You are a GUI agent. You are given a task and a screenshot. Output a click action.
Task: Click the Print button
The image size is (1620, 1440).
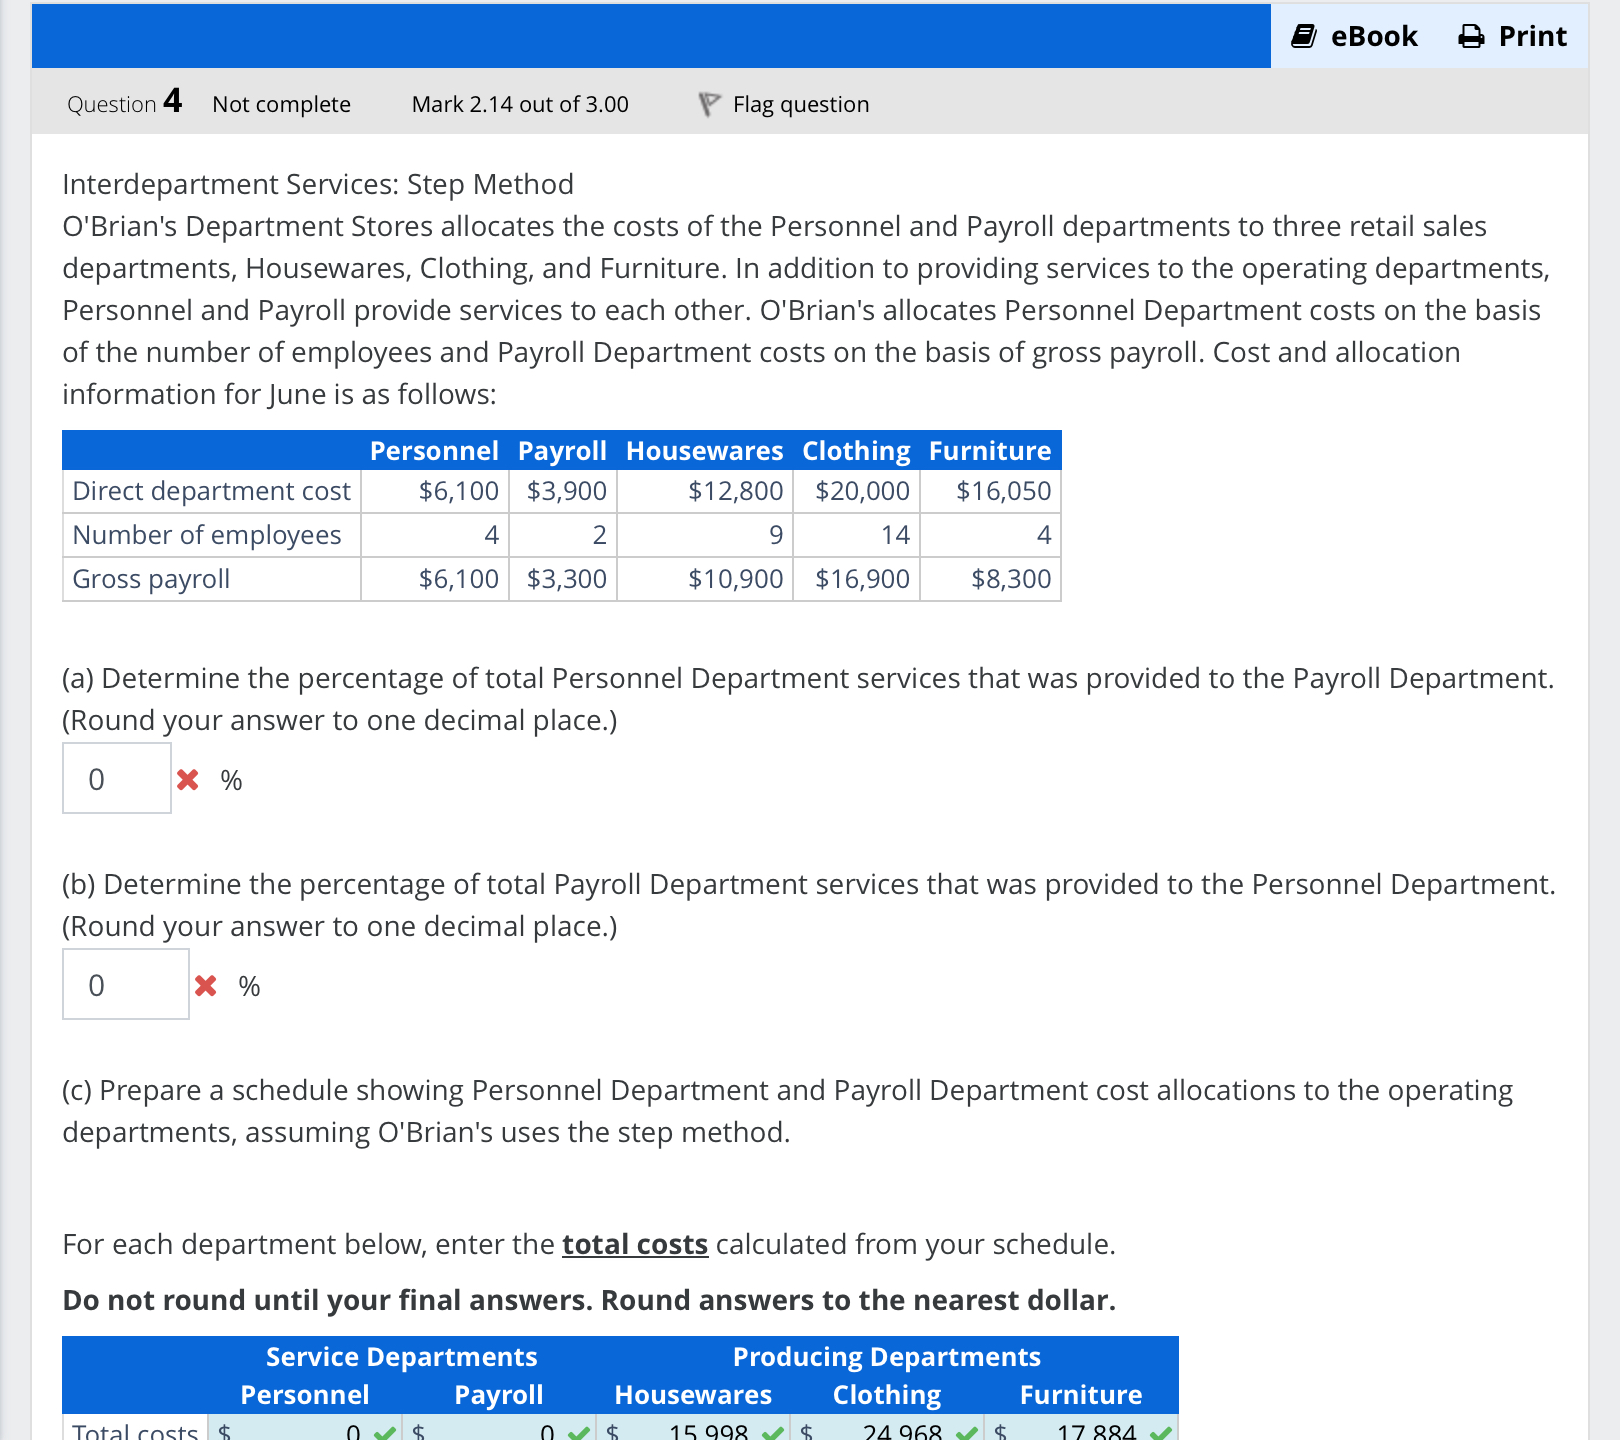pyautogui.click(x=1512, y=36)
